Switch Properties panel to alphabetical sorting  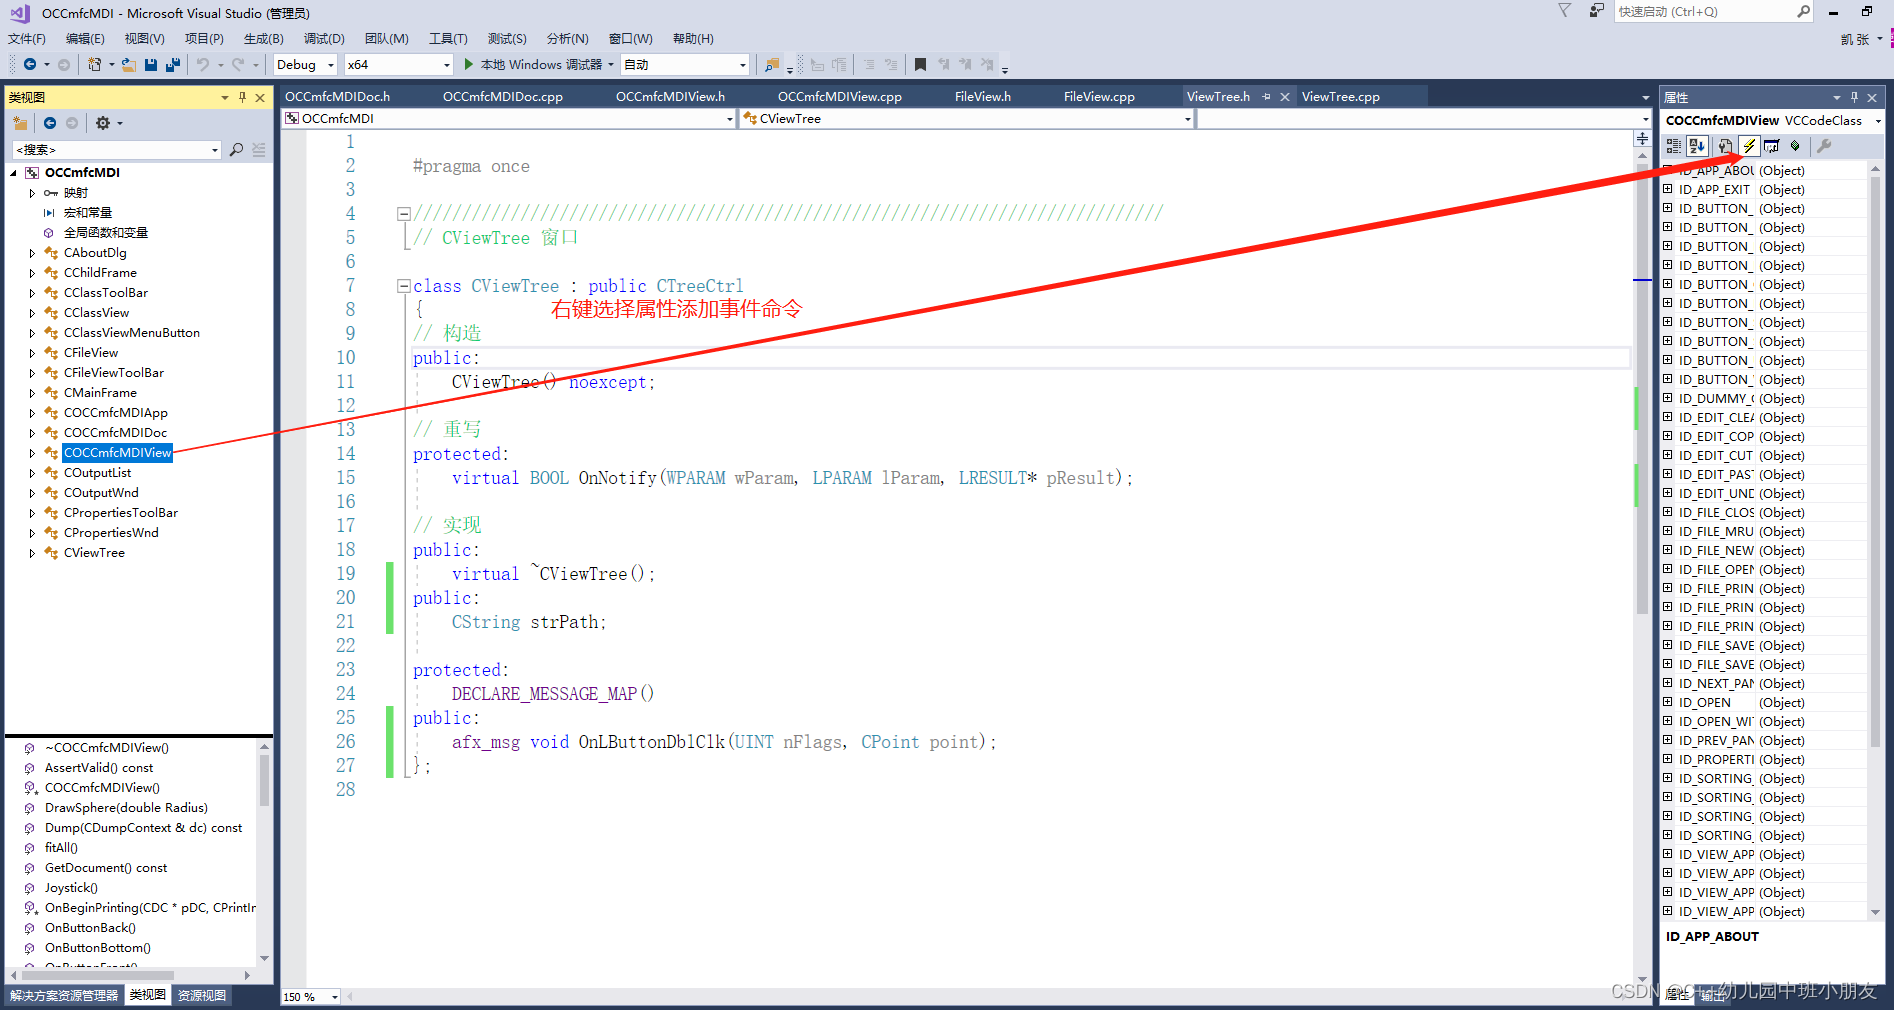[x=1697, y=146]
